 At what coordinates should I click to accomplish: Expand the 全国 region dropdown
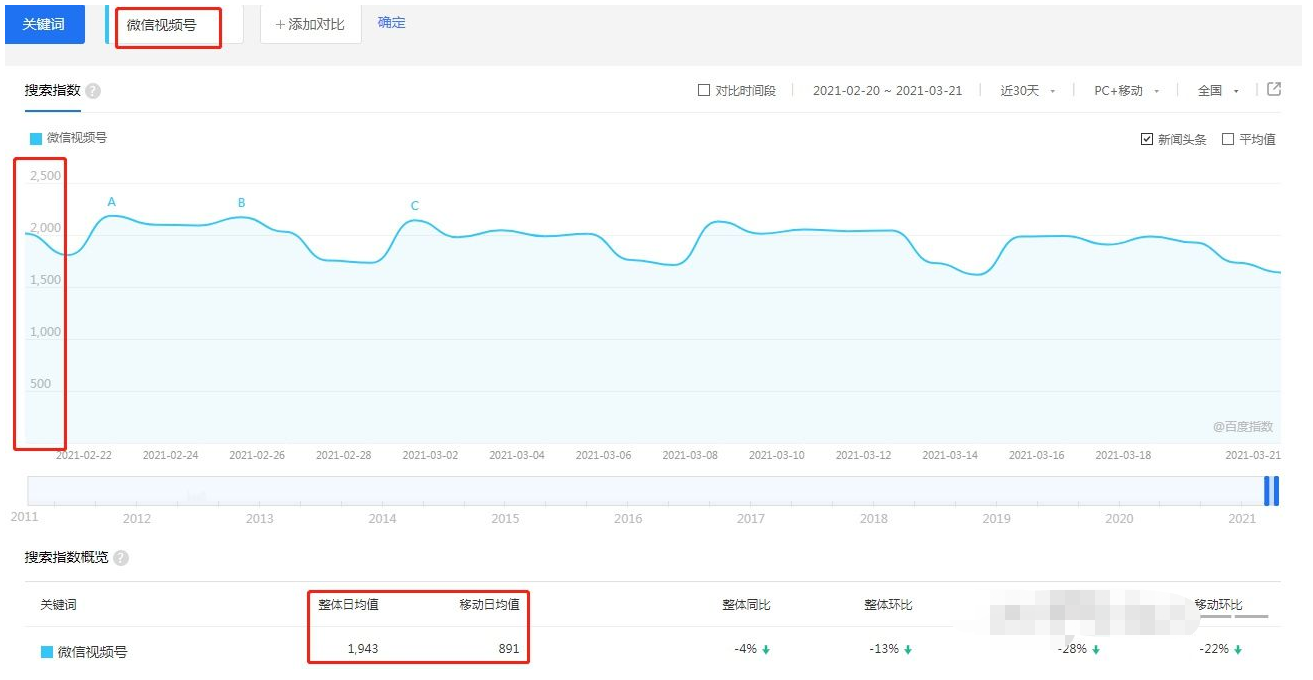coord(1218,90)
